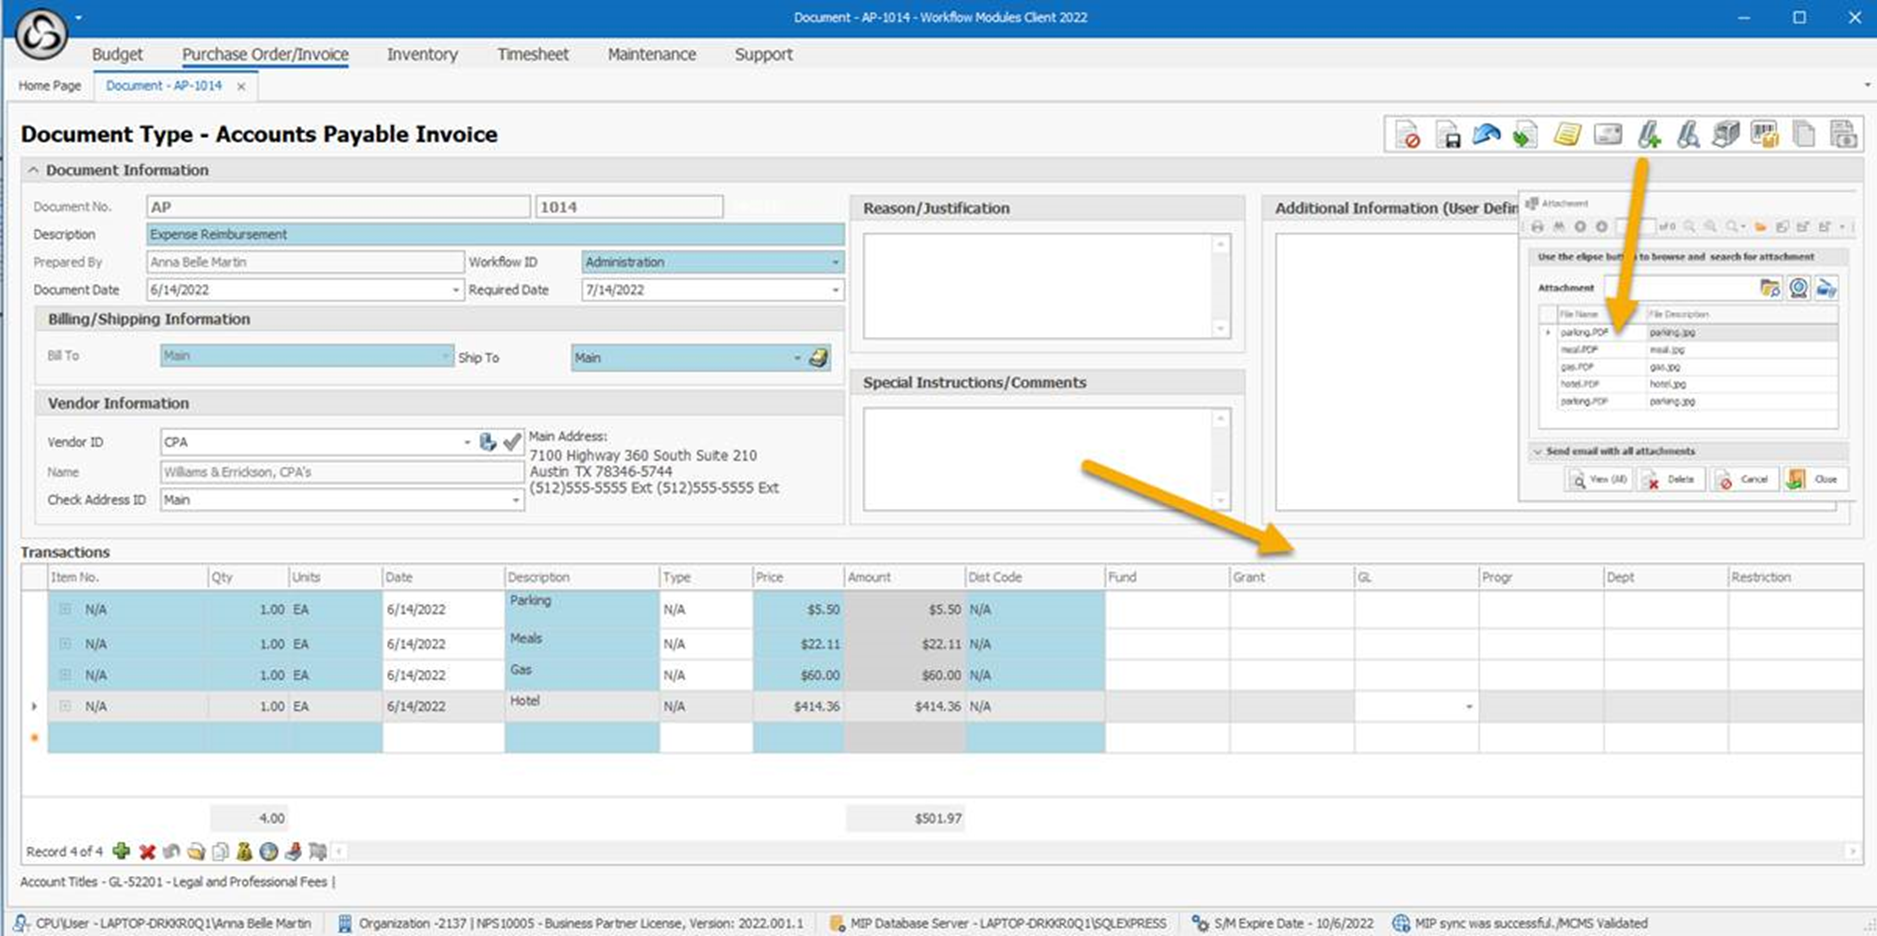Collapse the Document Information section
1877x936 pixels.
point(33,170)
